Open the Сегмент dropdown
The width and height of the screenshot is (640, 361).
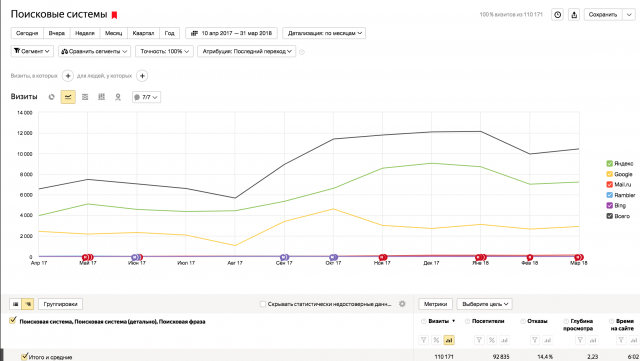click(x=32, y=51)
